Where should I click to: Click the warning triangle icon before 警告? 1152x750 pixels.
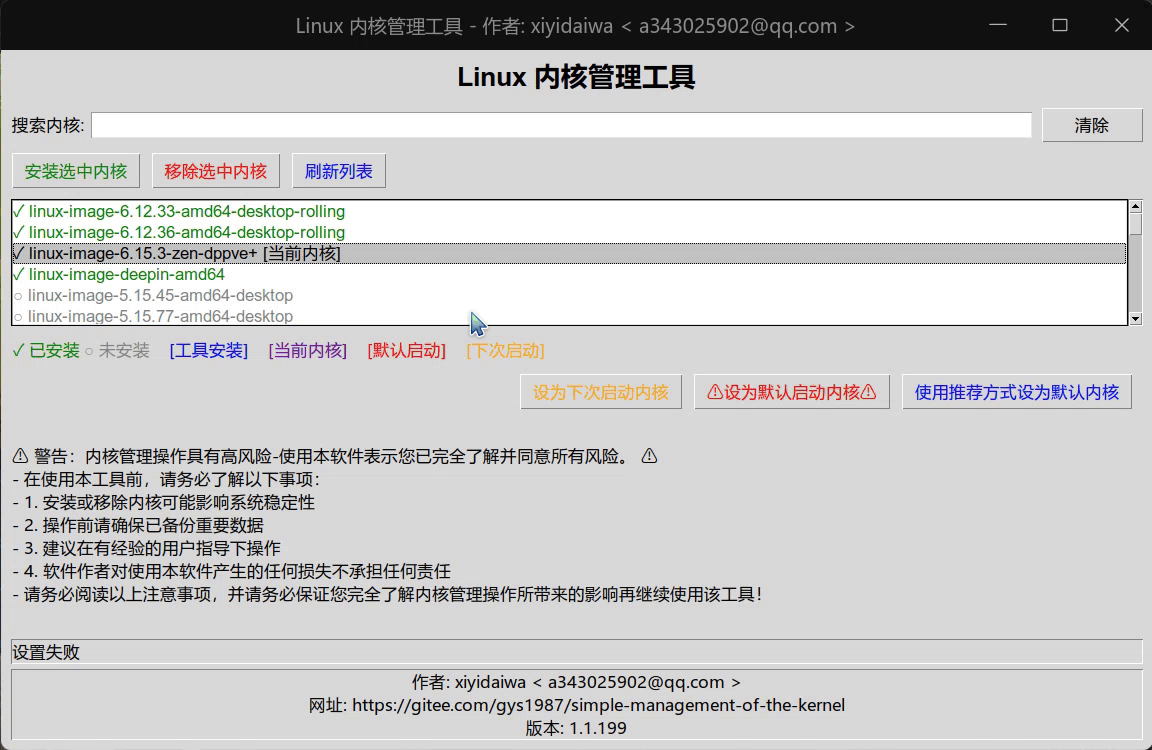point(21,456)
